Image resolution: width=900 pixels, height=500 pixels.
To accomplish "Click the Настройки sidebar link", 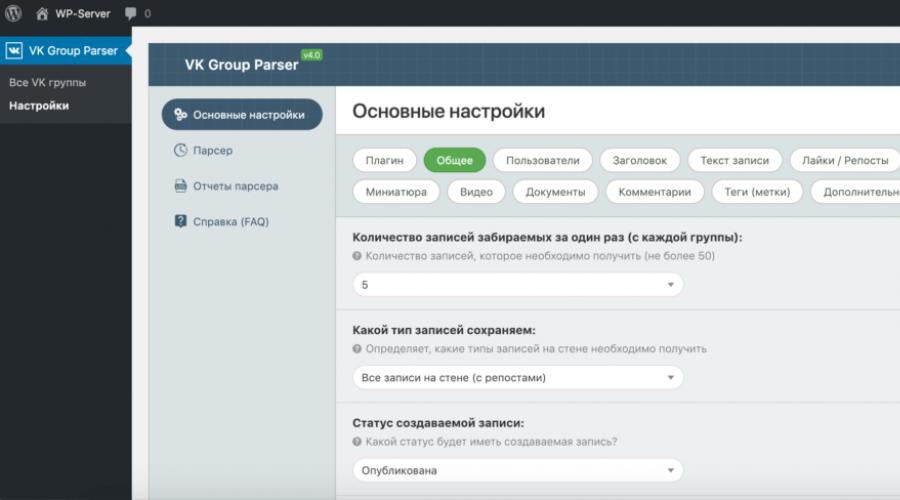I will click(x=39, y=106).
